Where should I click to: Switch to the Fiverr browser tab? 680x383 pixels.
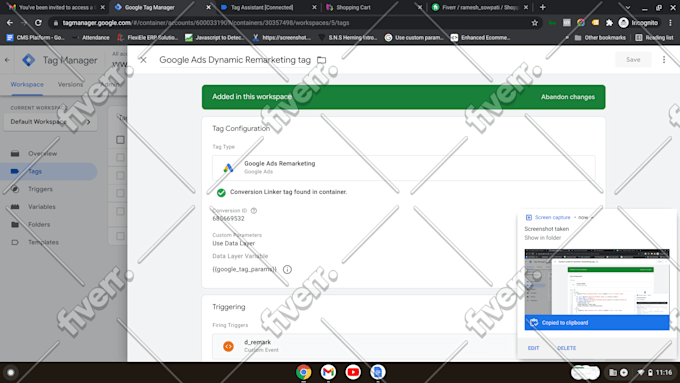point(479,7)
